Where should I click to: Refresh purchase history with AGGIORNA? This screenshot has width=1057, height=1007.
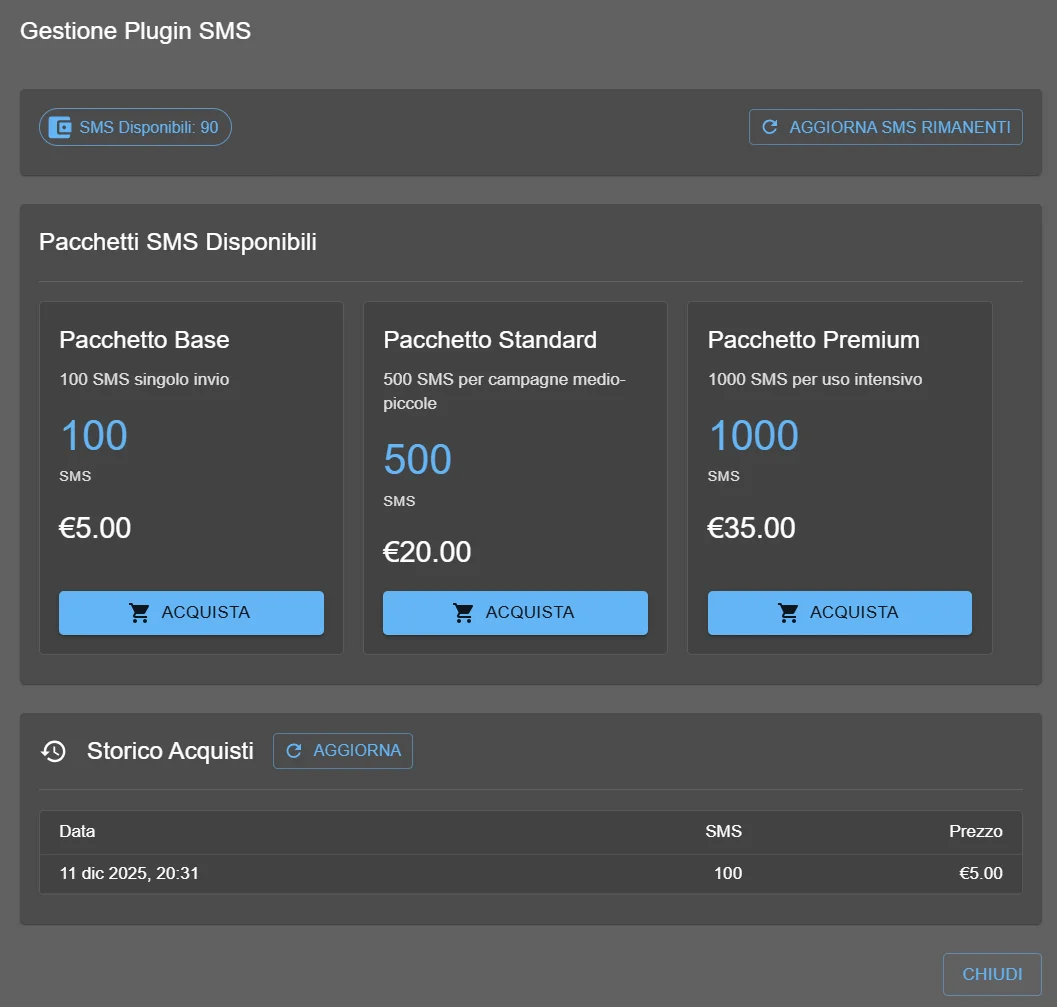(x=343, y=750)
